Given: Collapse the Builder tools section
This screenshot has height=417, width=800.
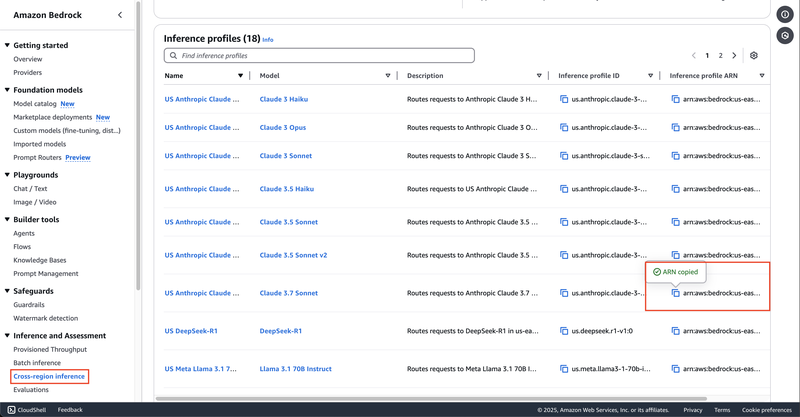Looking at the screenshot, I should pyautogui.click(x=7, y=219).
